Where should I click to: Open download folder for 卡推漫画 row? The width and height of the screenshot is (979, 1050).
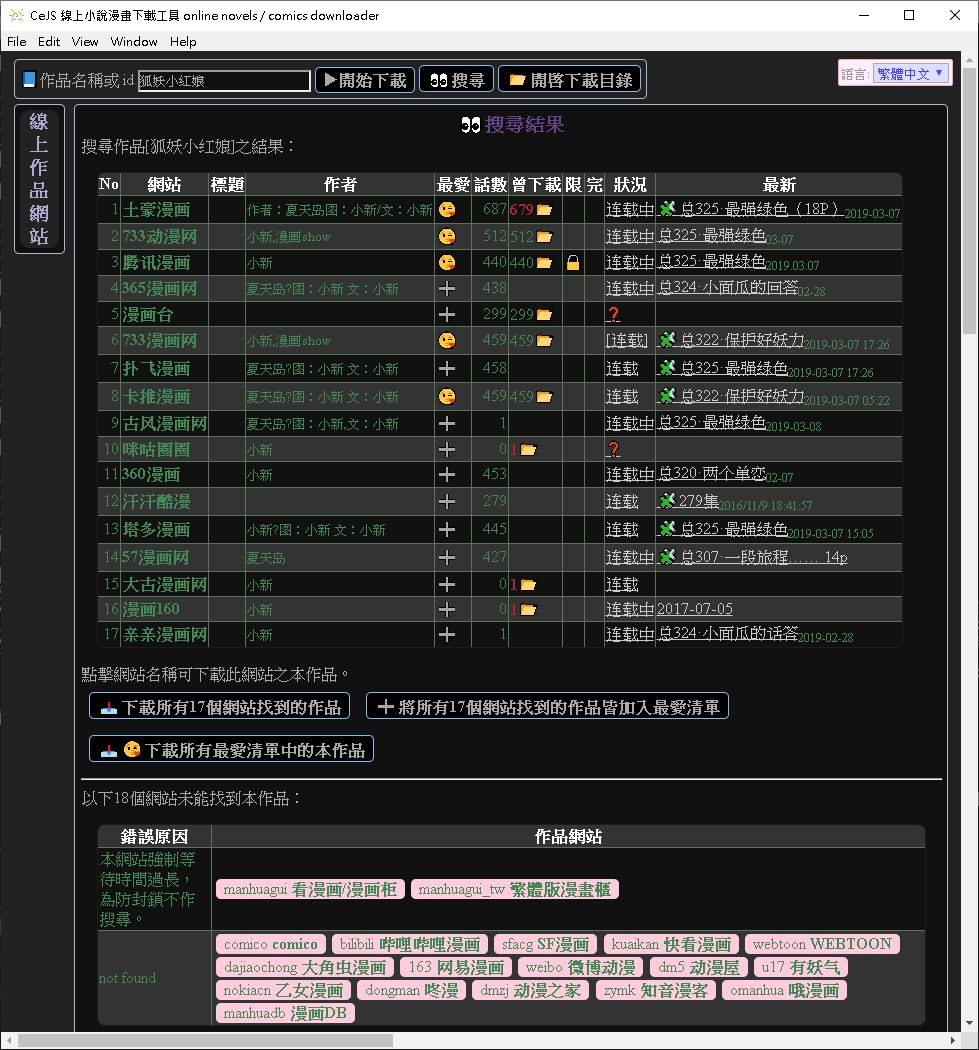(x=544, y=397)
